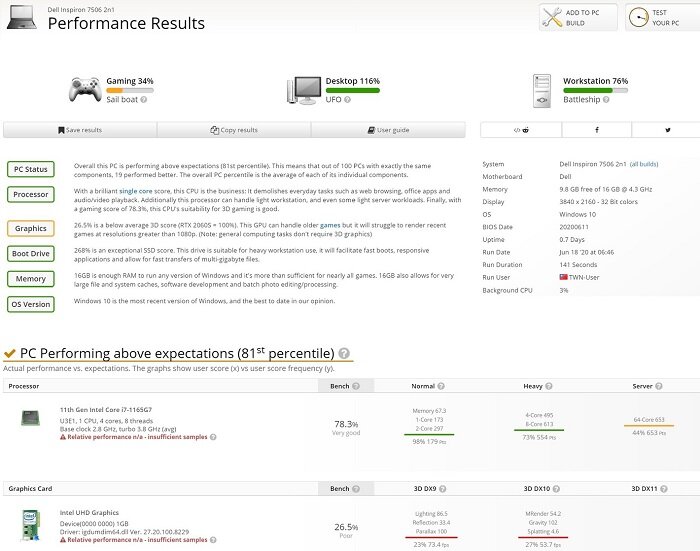Open the games link in graphics description
This screenshot has width=700, height=551.
coord(330,225)
